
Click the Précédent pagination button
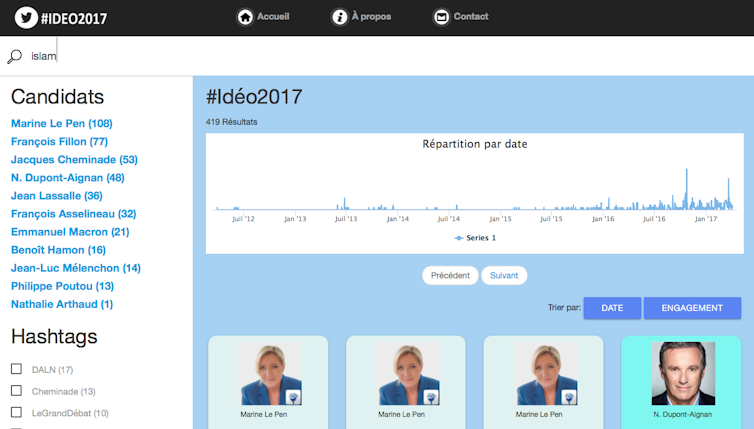(450, 276)
